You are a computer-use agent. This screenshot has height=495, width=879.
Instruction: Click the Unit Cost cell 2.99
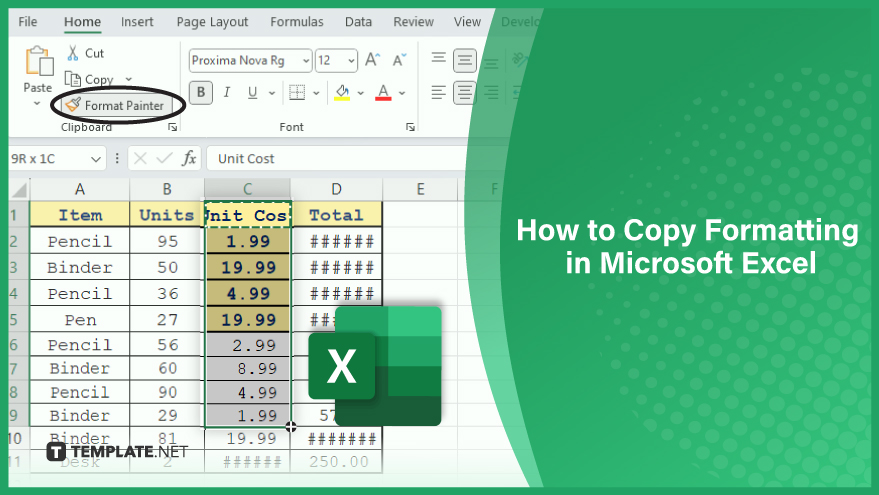pos(248,345)
